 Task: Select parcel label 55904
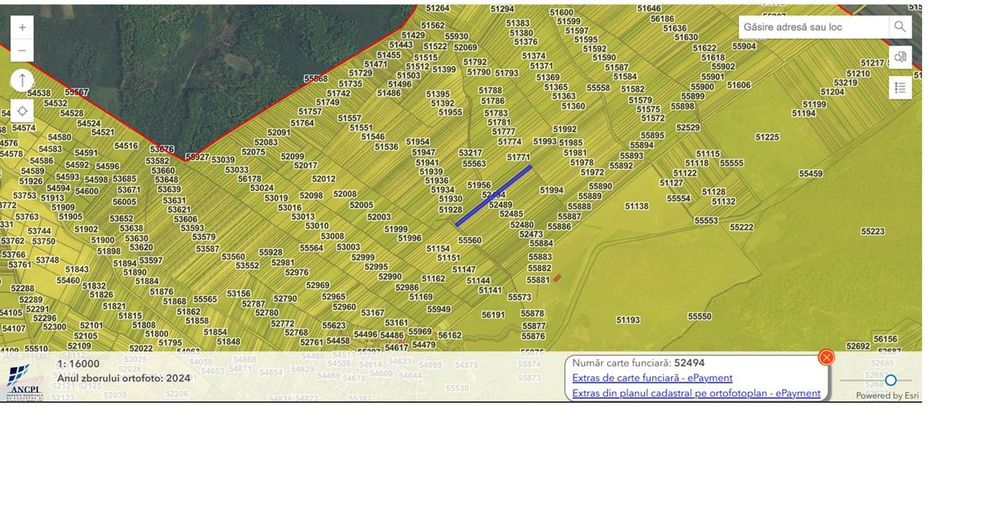tap(744, 47)
